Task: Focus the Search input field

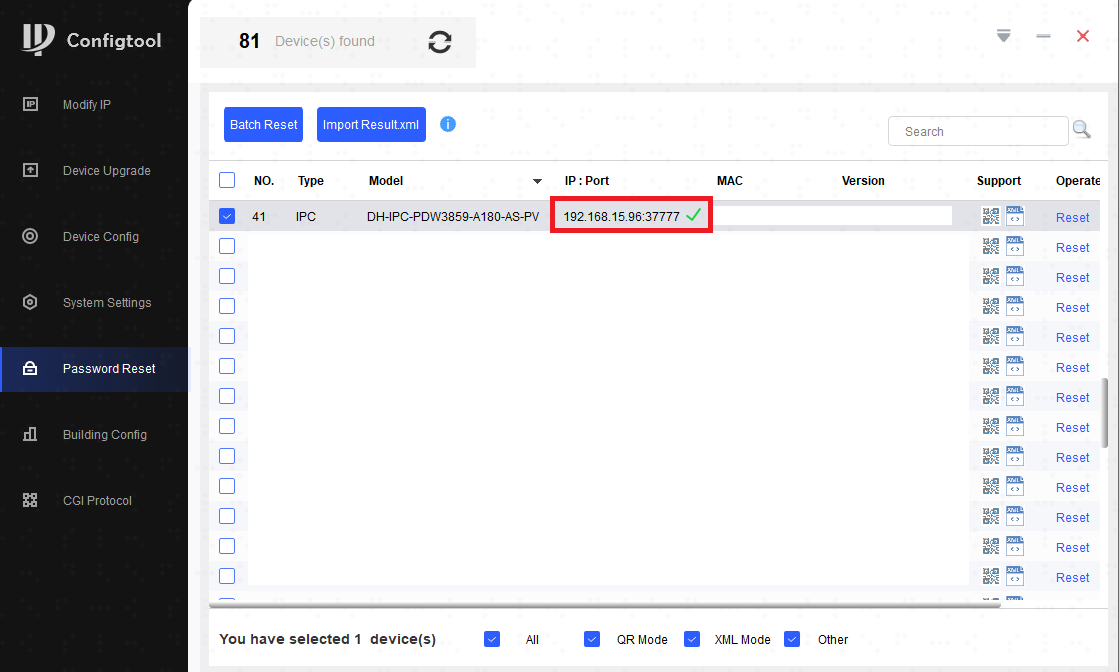Action: pos(978,131)
